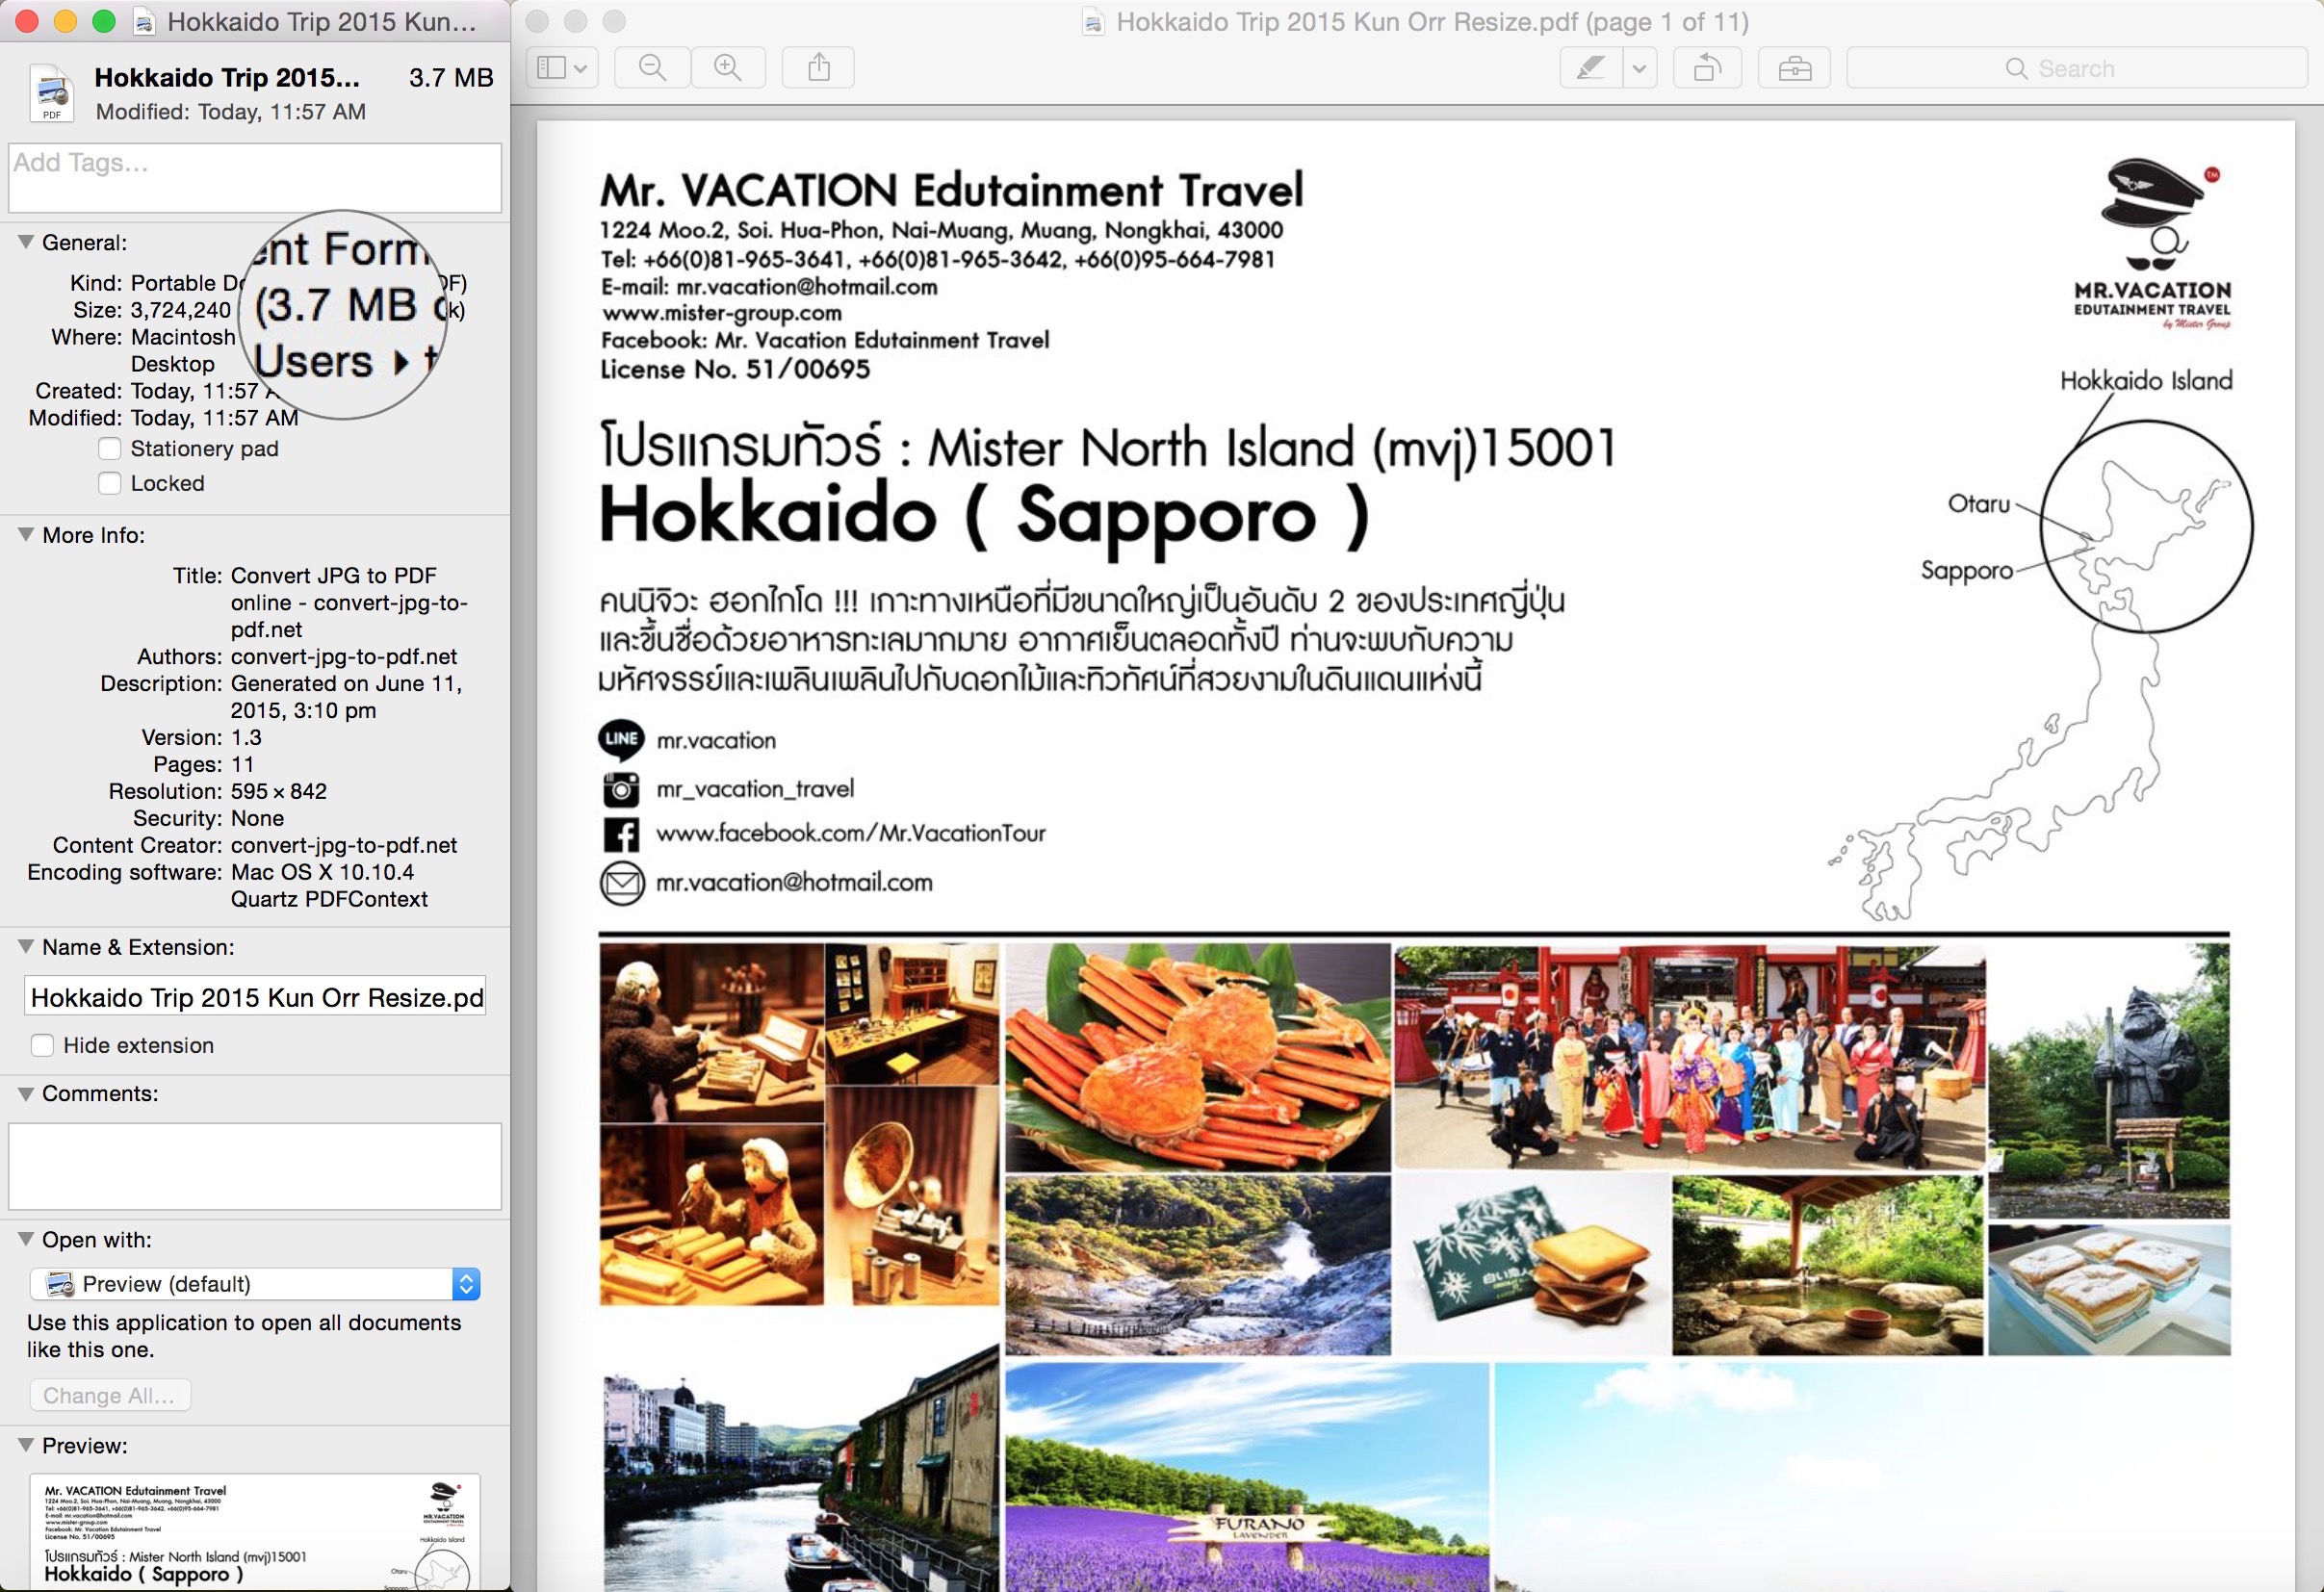Click the Share icon in toolbar
The height and width of the screenshot is (1592, 2324).
pyautogui.click(x=819, y=68)
